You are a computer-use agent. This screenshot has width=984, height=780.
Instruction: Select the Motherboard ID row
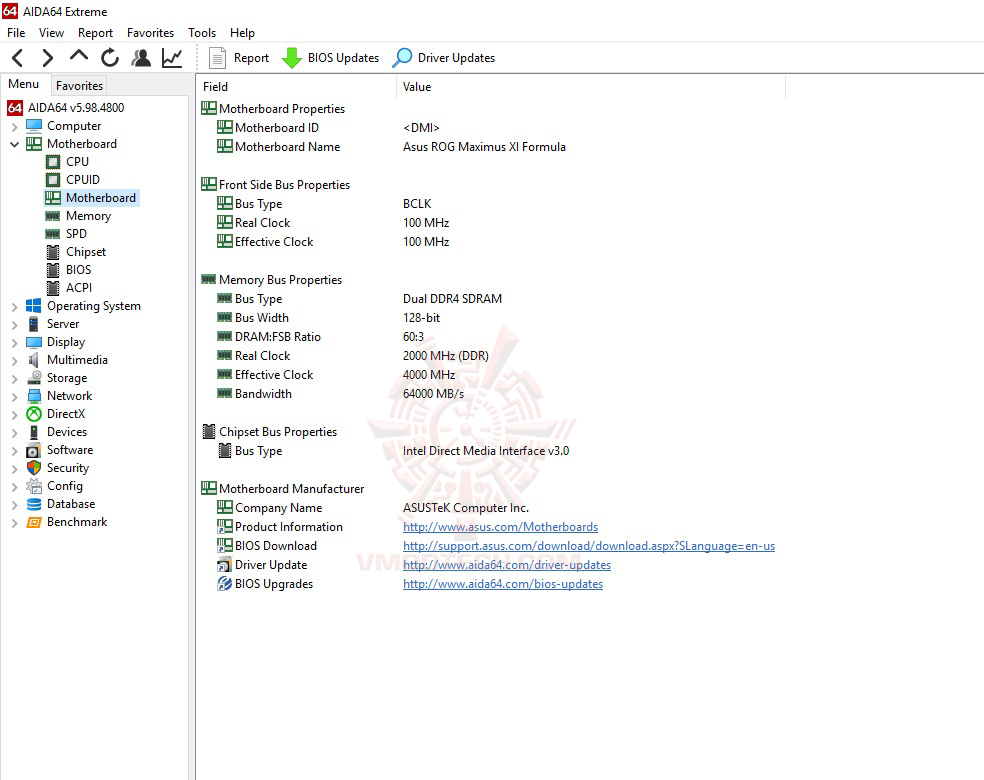point(328,128)
